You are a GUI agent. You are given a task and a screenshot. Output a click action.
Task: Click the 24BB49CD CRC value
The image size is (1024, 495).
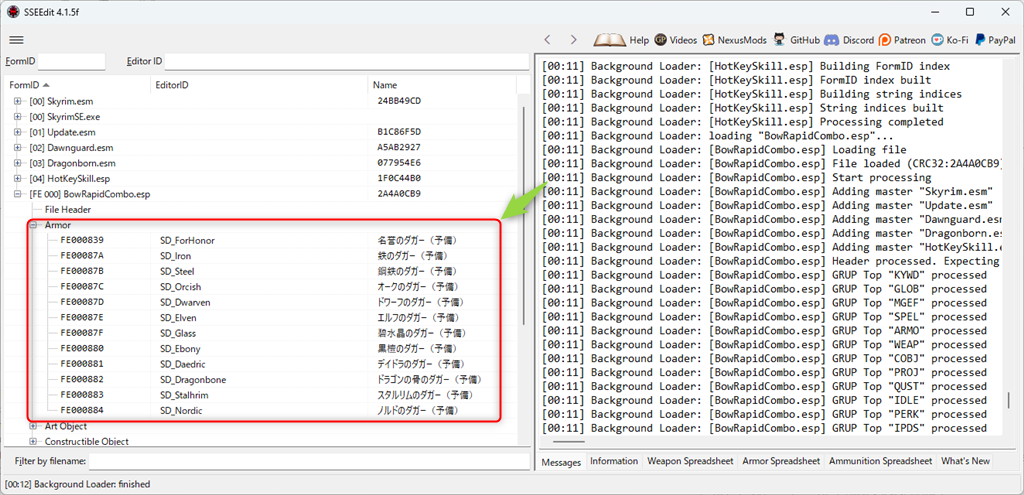pos(399,101)
